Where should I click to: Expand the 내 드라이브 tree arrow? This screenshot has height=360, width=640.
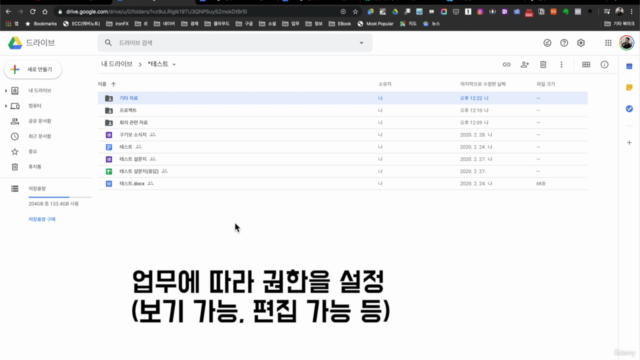coord(6,91)
